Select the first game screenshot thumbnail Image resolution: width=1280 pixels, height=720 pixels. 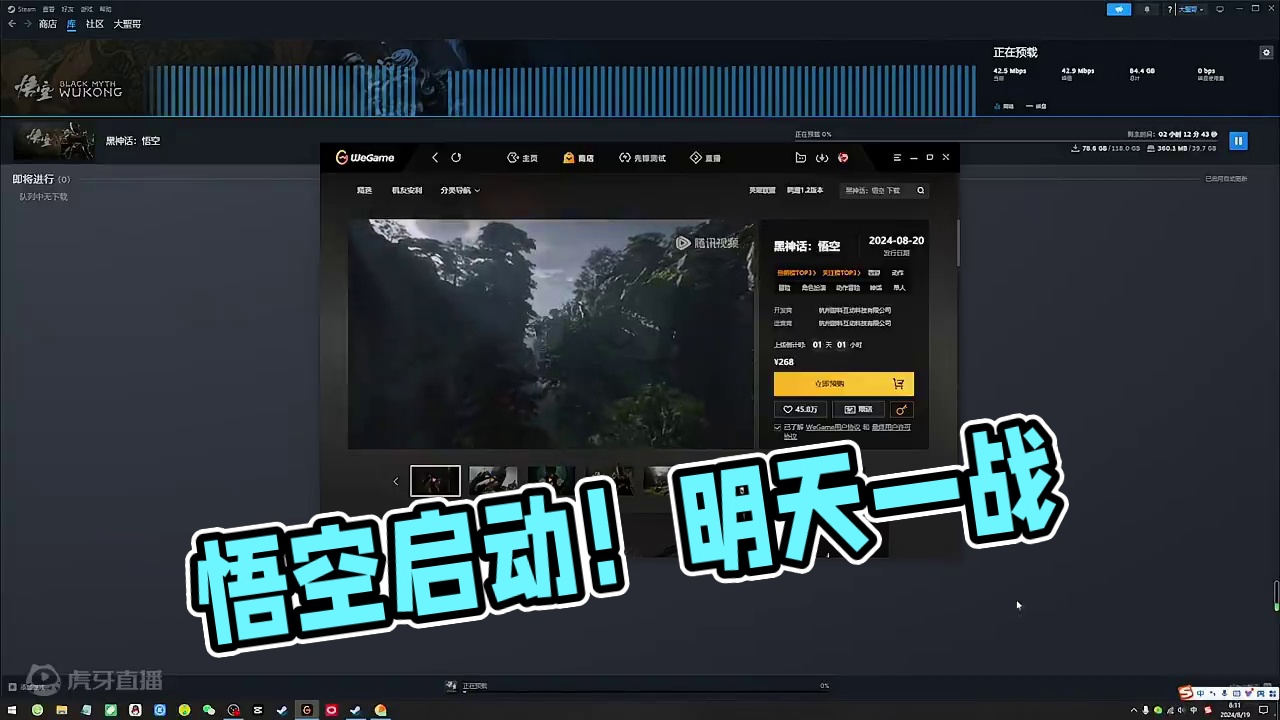[435, 481]
